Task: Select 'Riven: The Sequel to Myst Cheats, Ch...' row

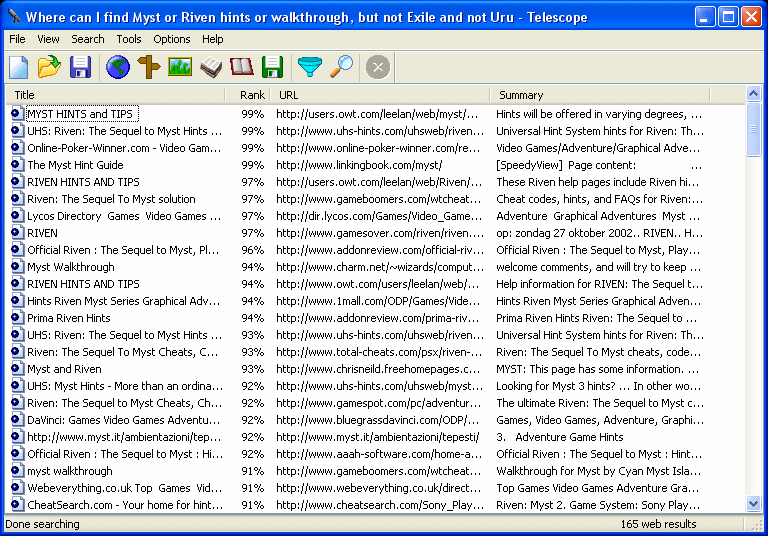Action: pos(124,403)
